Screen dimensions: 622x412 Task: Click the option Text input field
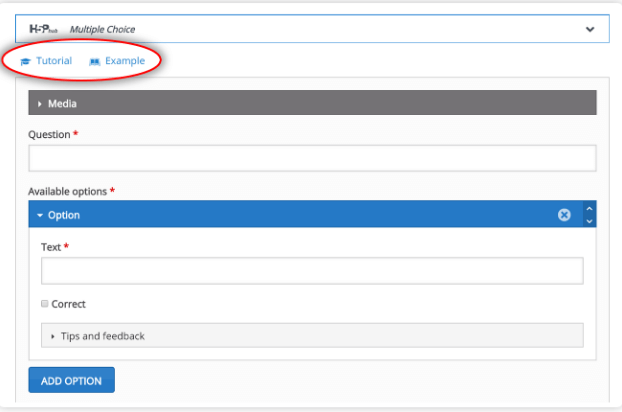[x=312, y=271]
